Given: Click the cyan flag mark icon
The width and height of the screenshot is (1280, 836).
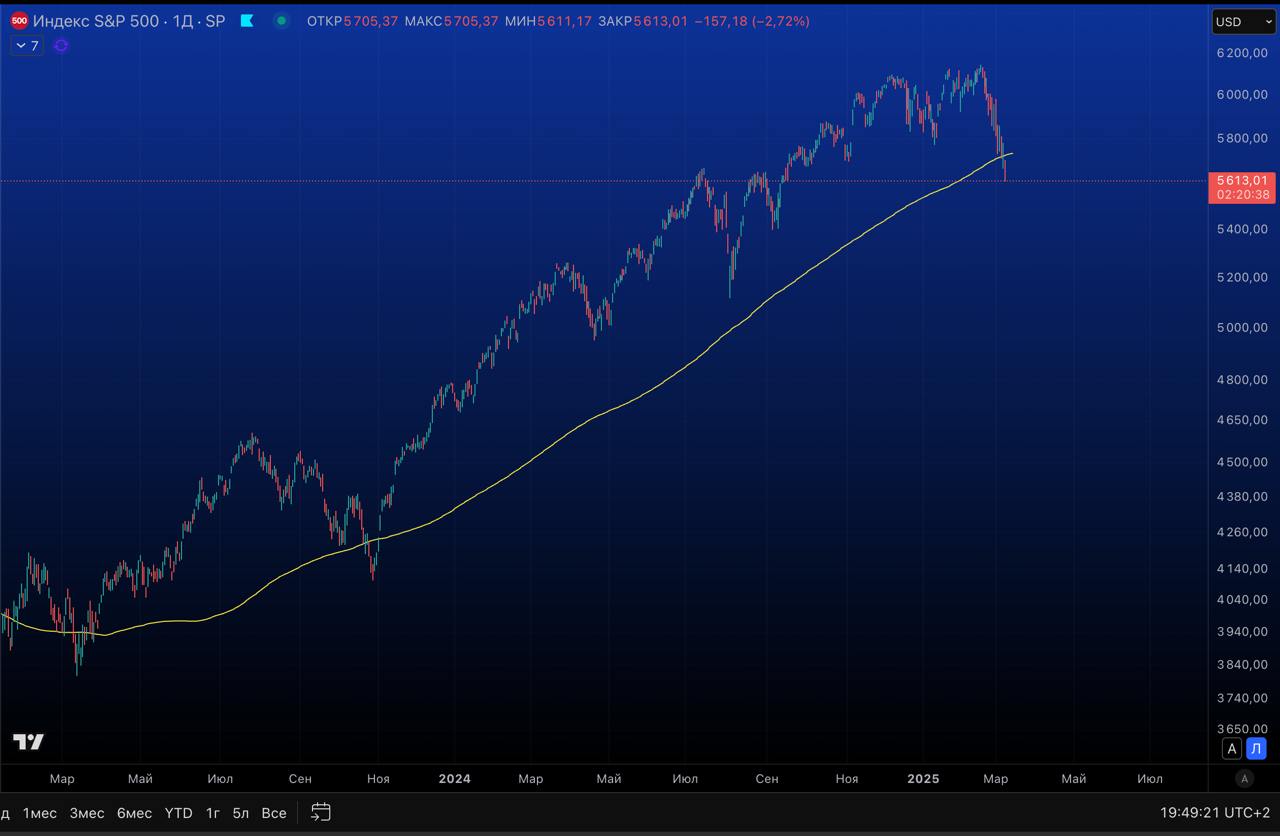Looking at the screenshot, I should pyautogui.click(x=247, y=21).
